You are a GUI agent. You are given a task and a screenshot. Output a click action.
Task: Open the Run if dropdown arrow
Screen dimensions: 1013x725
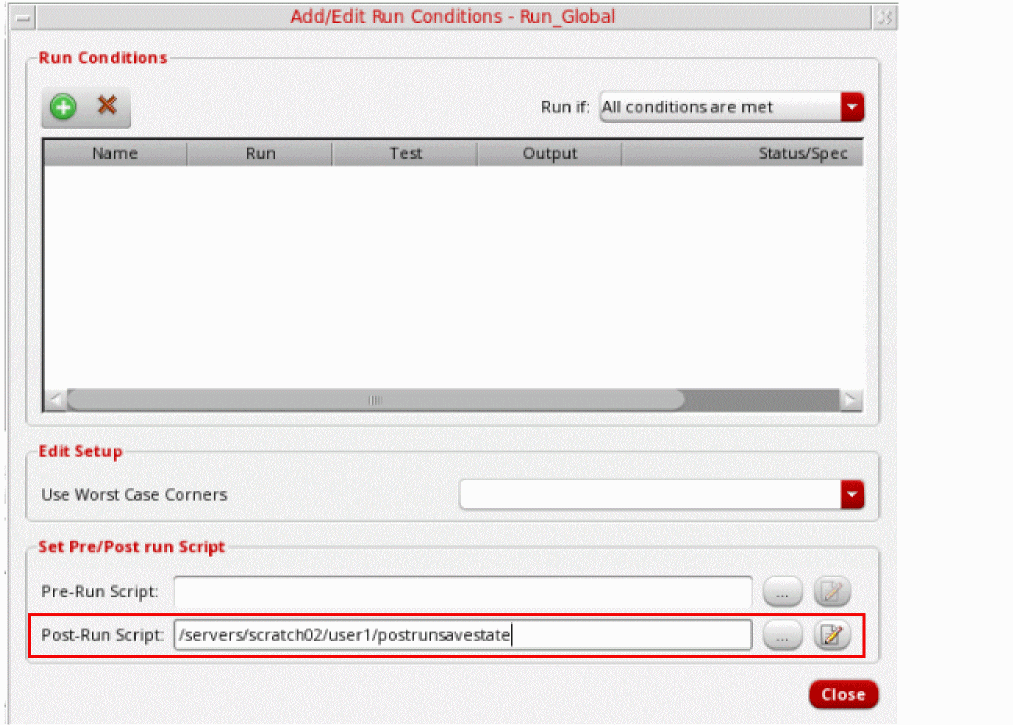pyautogui.click(x=852, y=107)
